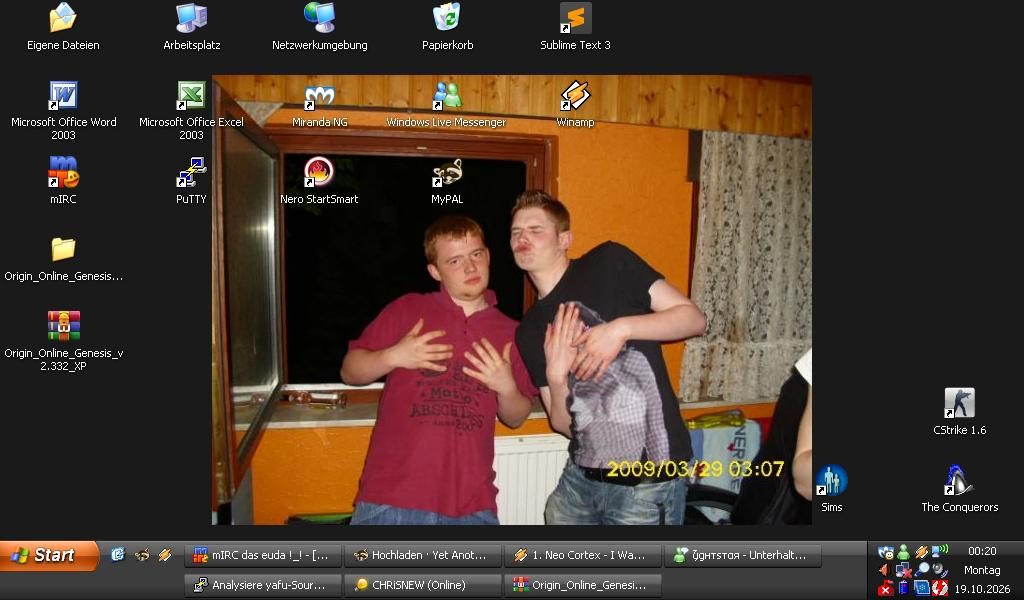Screen dimensions: 1024x600
Task: Click the red security alert shield tray icon
Action: click(886, 588)
